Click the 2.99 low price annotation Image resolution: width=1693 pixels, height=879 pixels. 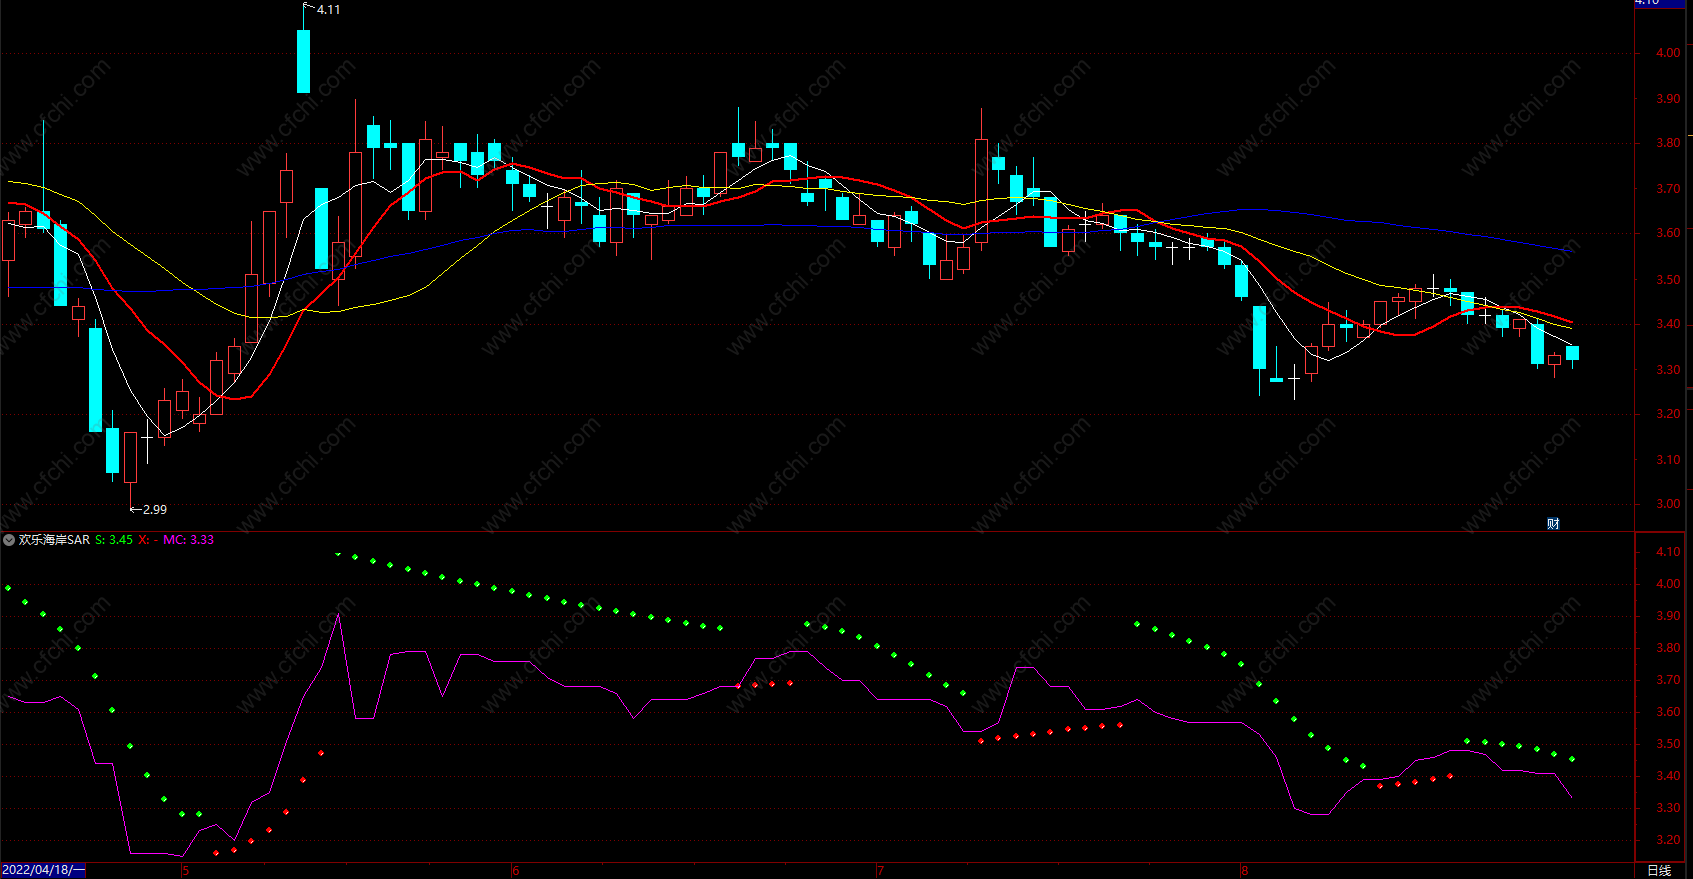155,510
